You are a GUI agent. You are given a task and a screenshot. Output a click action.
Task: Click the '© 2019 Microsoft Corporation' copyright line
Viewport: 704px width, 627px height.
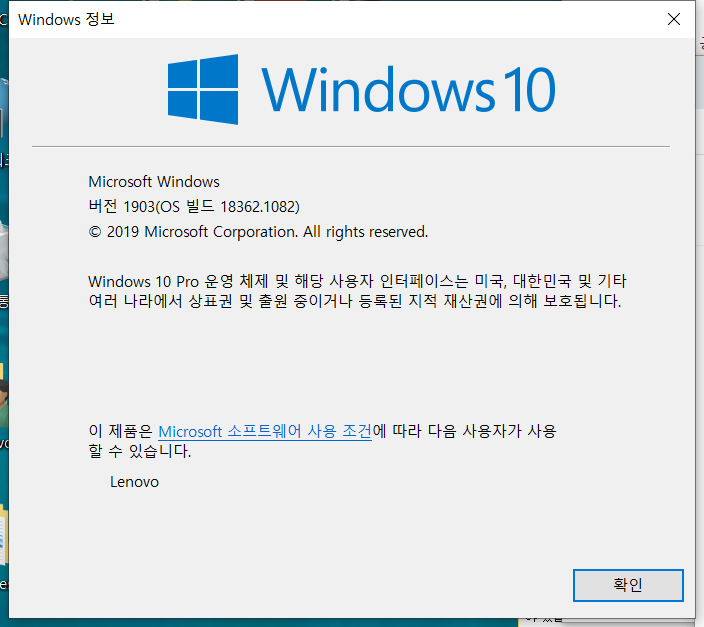[x=258, y=232]
